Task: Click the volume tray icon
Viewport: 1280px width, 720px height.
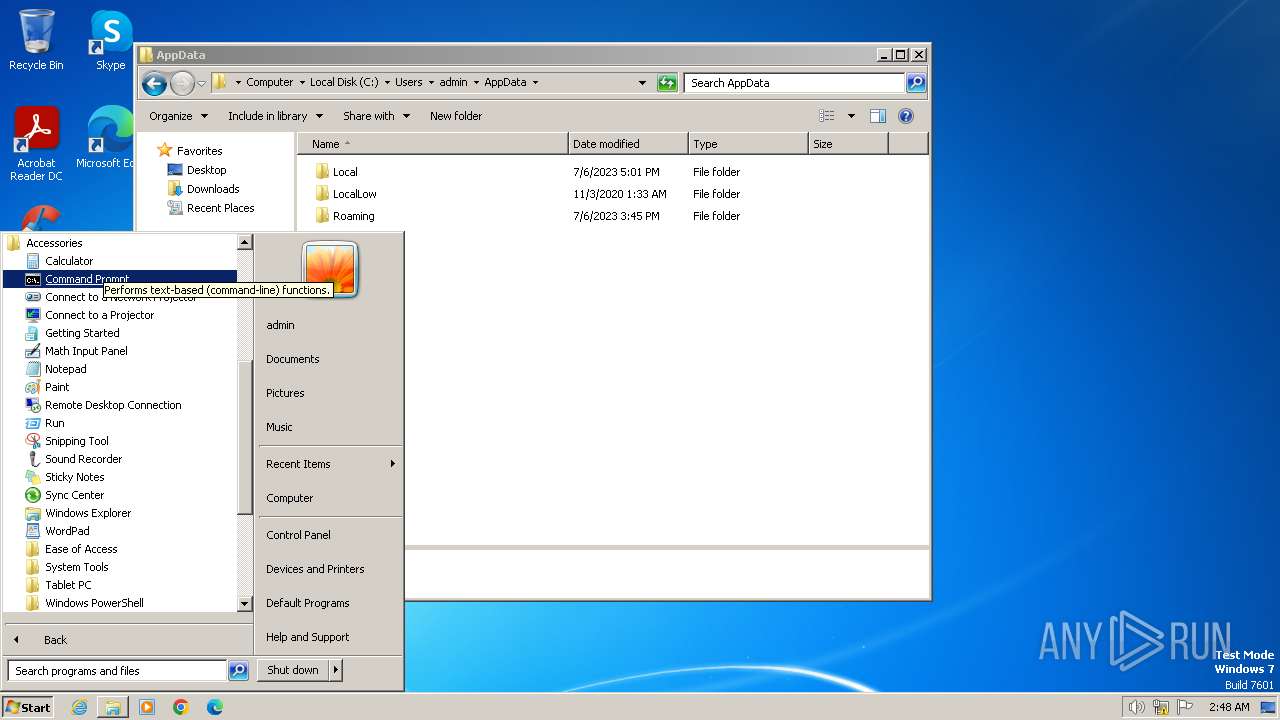Action: point(1136,707)
